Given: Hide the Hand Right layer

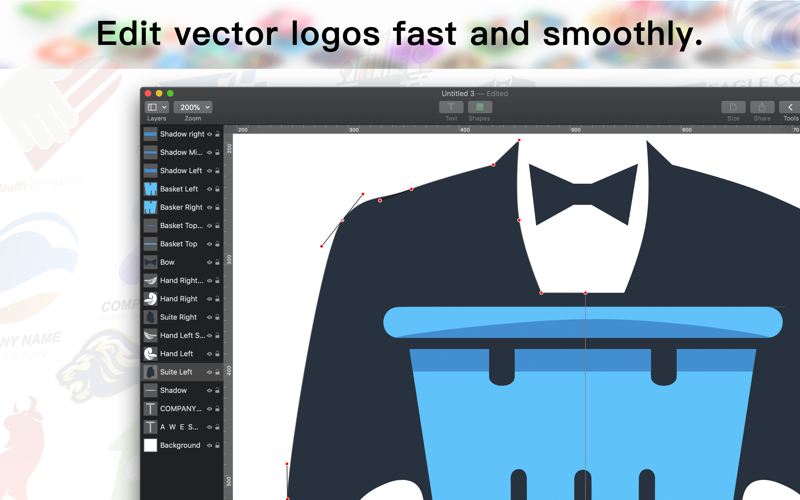Looking at the screenshot, I should (x=209, y=299).
